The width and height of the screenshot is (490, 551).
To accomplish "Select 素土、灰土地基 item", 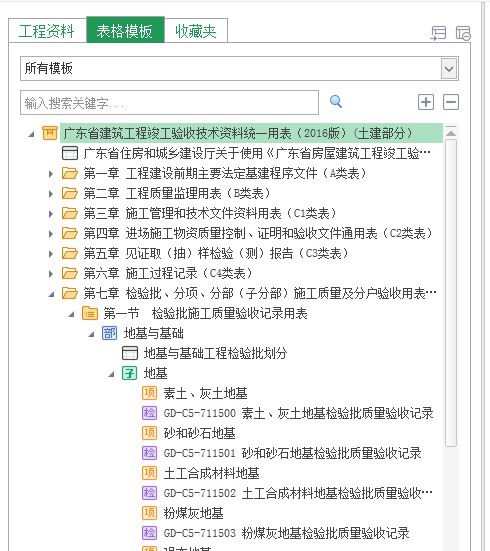I will (206, 393).
